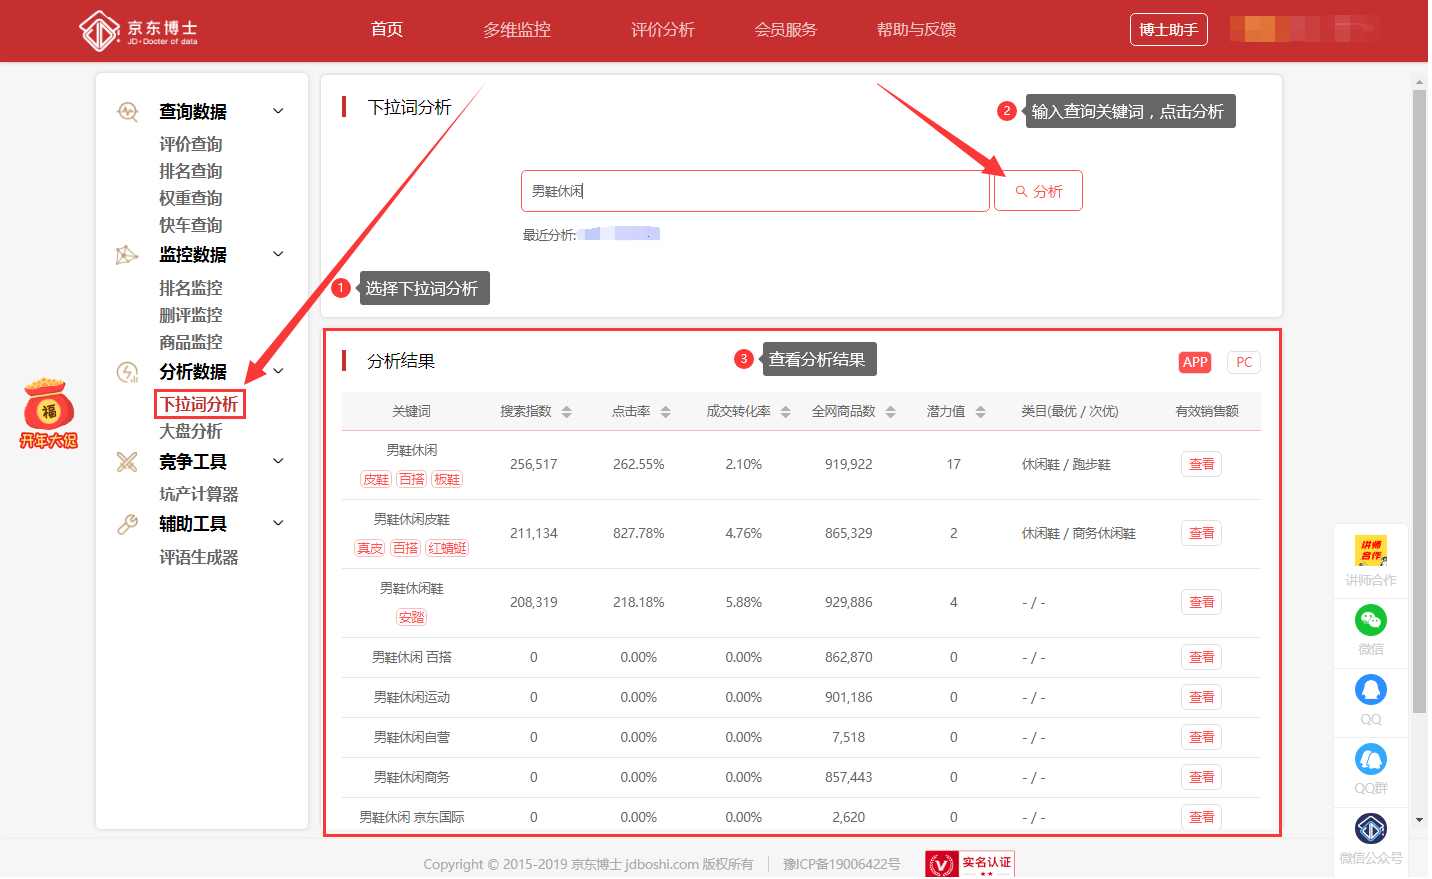Sort table by 搜索指数 column
The image size is (1432, 879).
tap(566, 412)
